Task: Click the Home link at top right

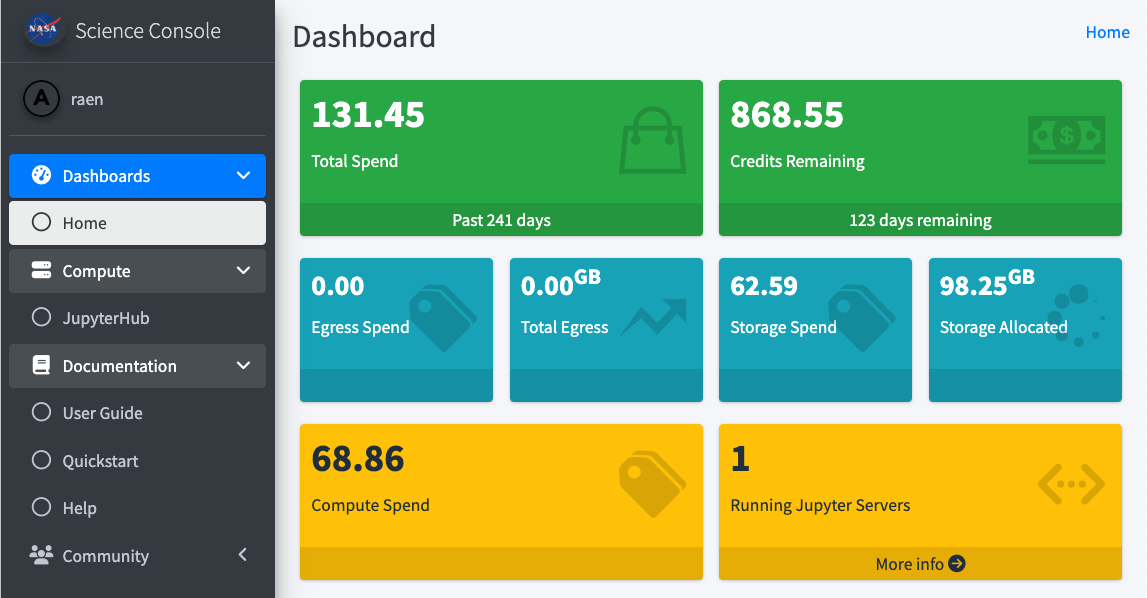Action: [1107, 32]
